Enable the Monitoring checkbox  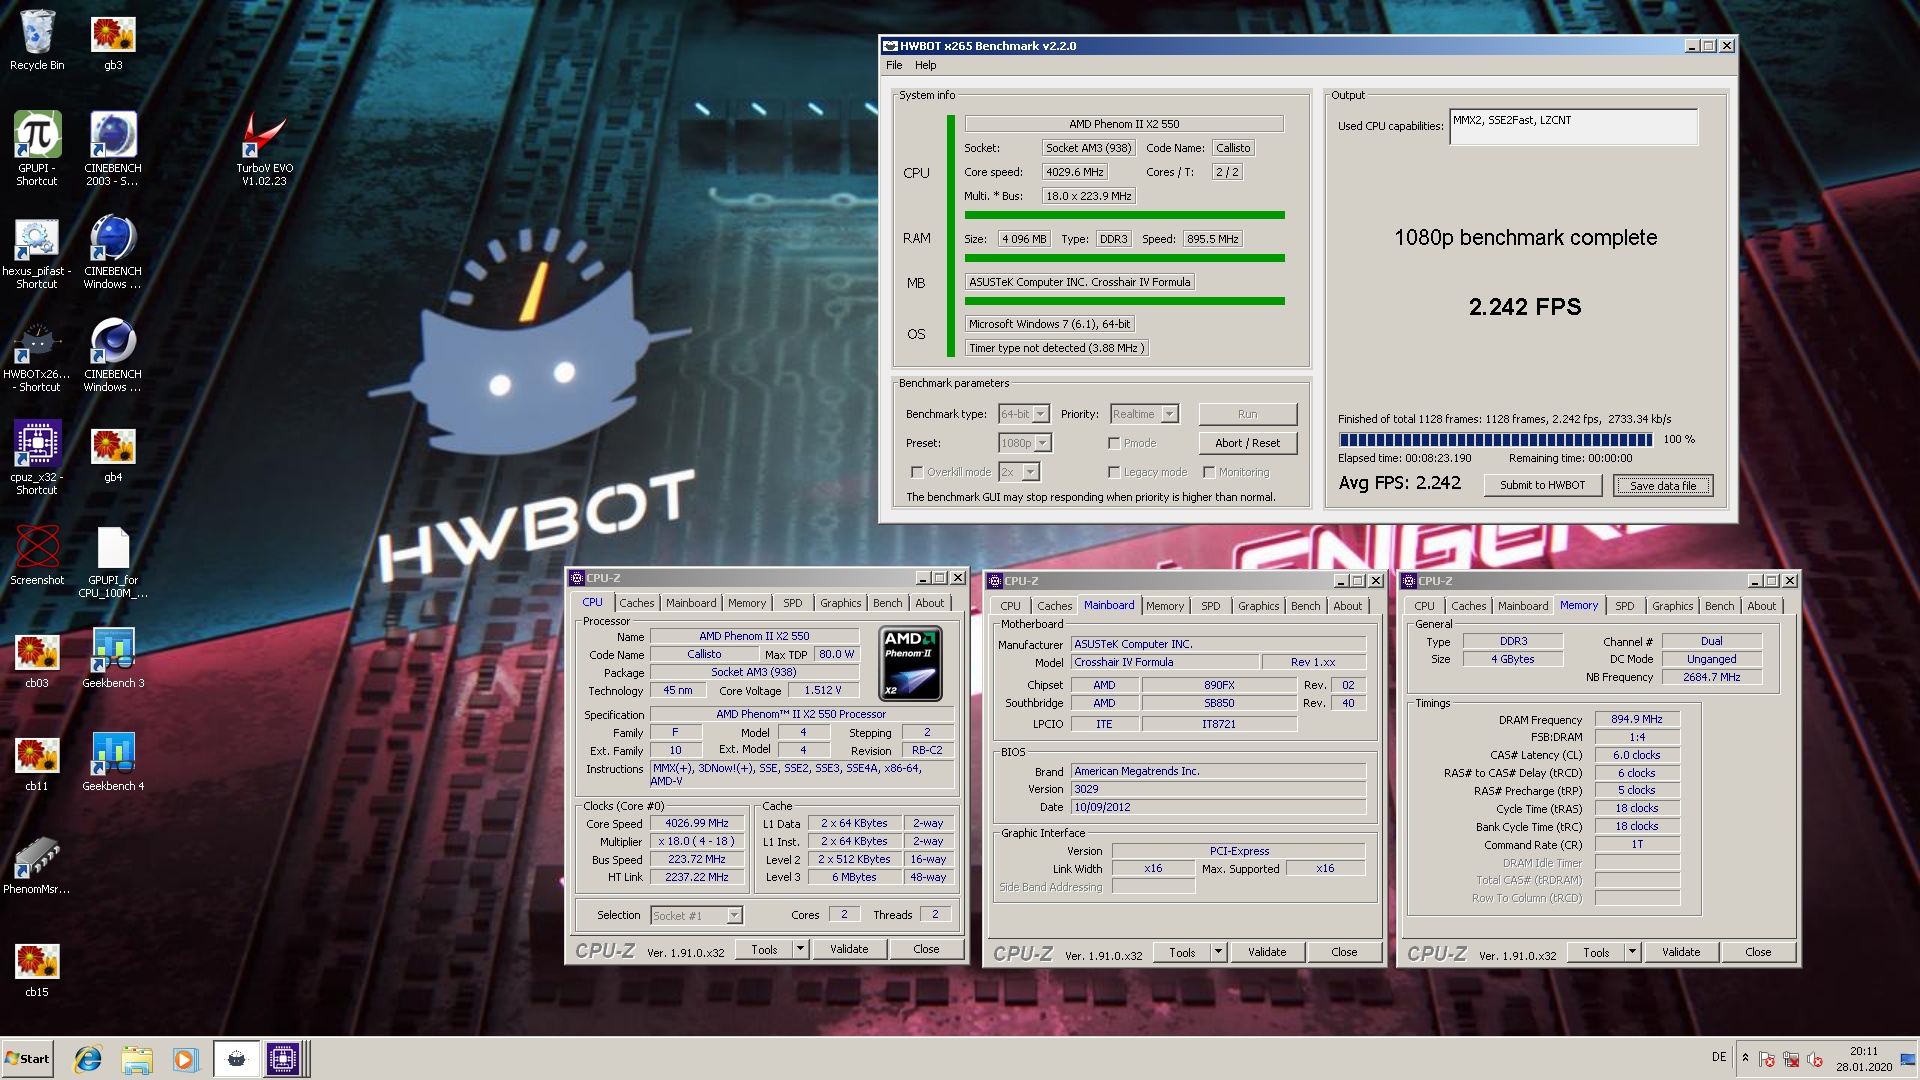pos(1209,472)
